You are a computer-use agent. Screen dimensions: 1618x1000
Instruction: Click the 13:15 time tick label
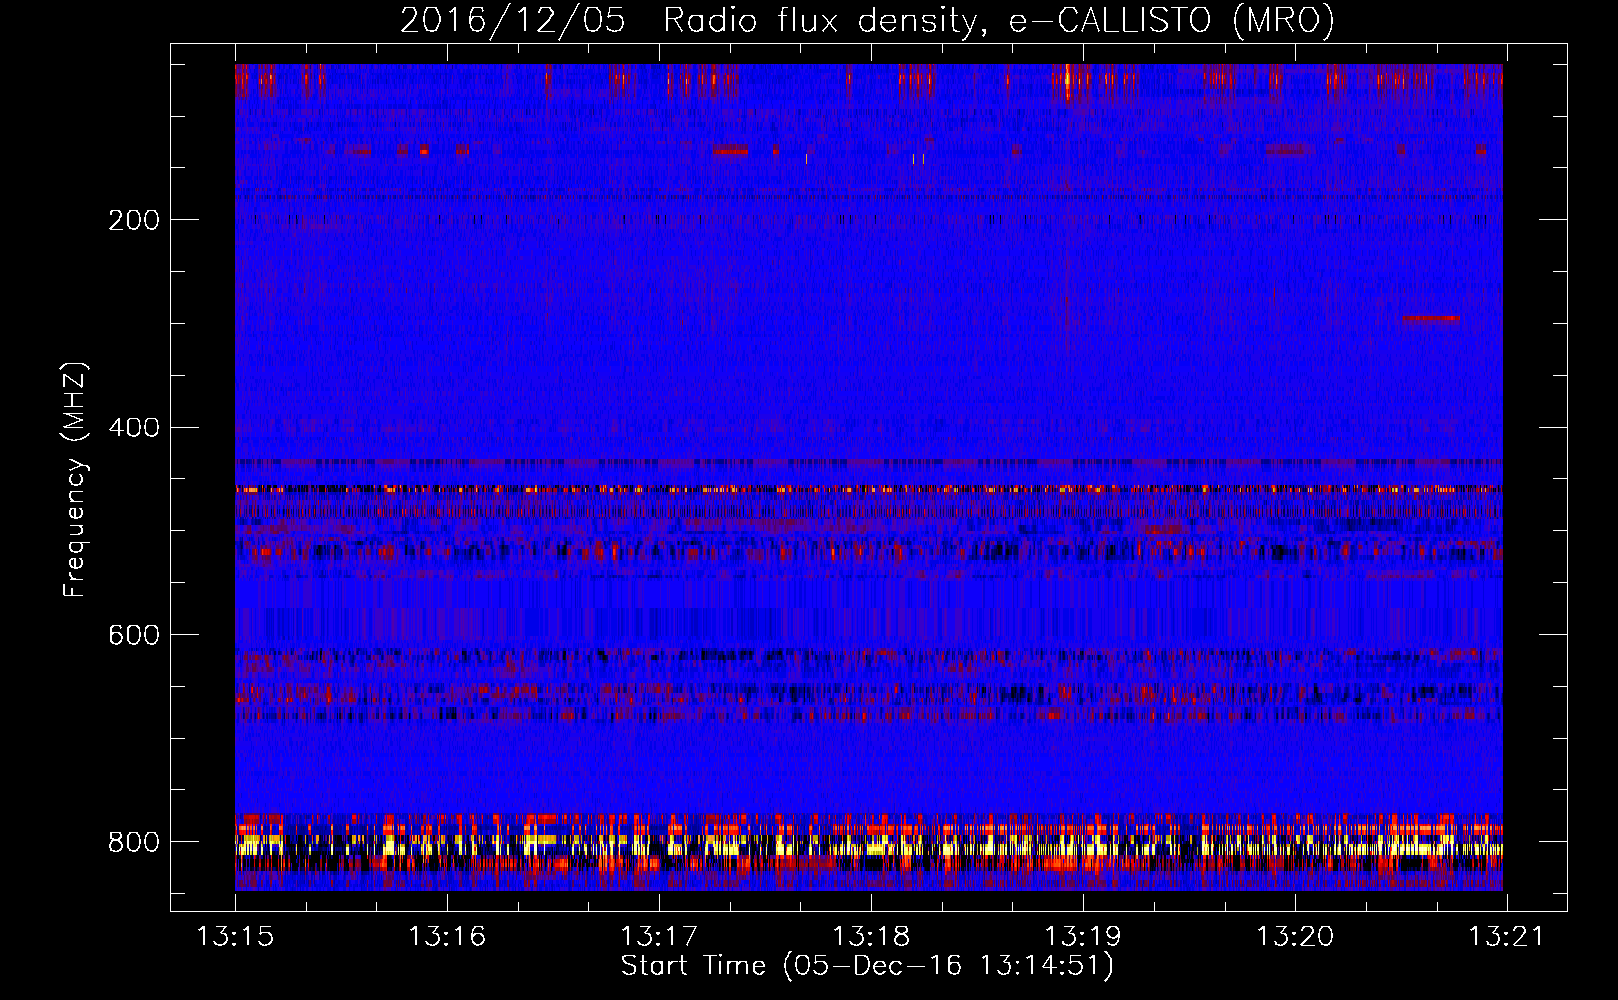235,936
